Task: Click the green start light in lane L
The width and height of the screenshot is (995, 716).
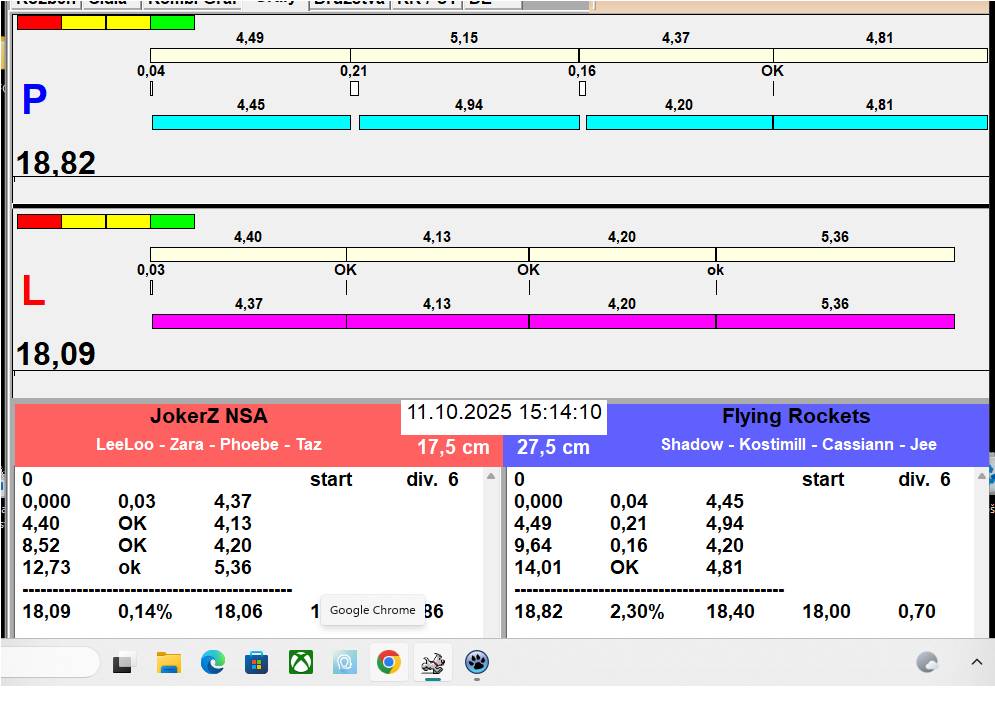Action: [172, 221]
